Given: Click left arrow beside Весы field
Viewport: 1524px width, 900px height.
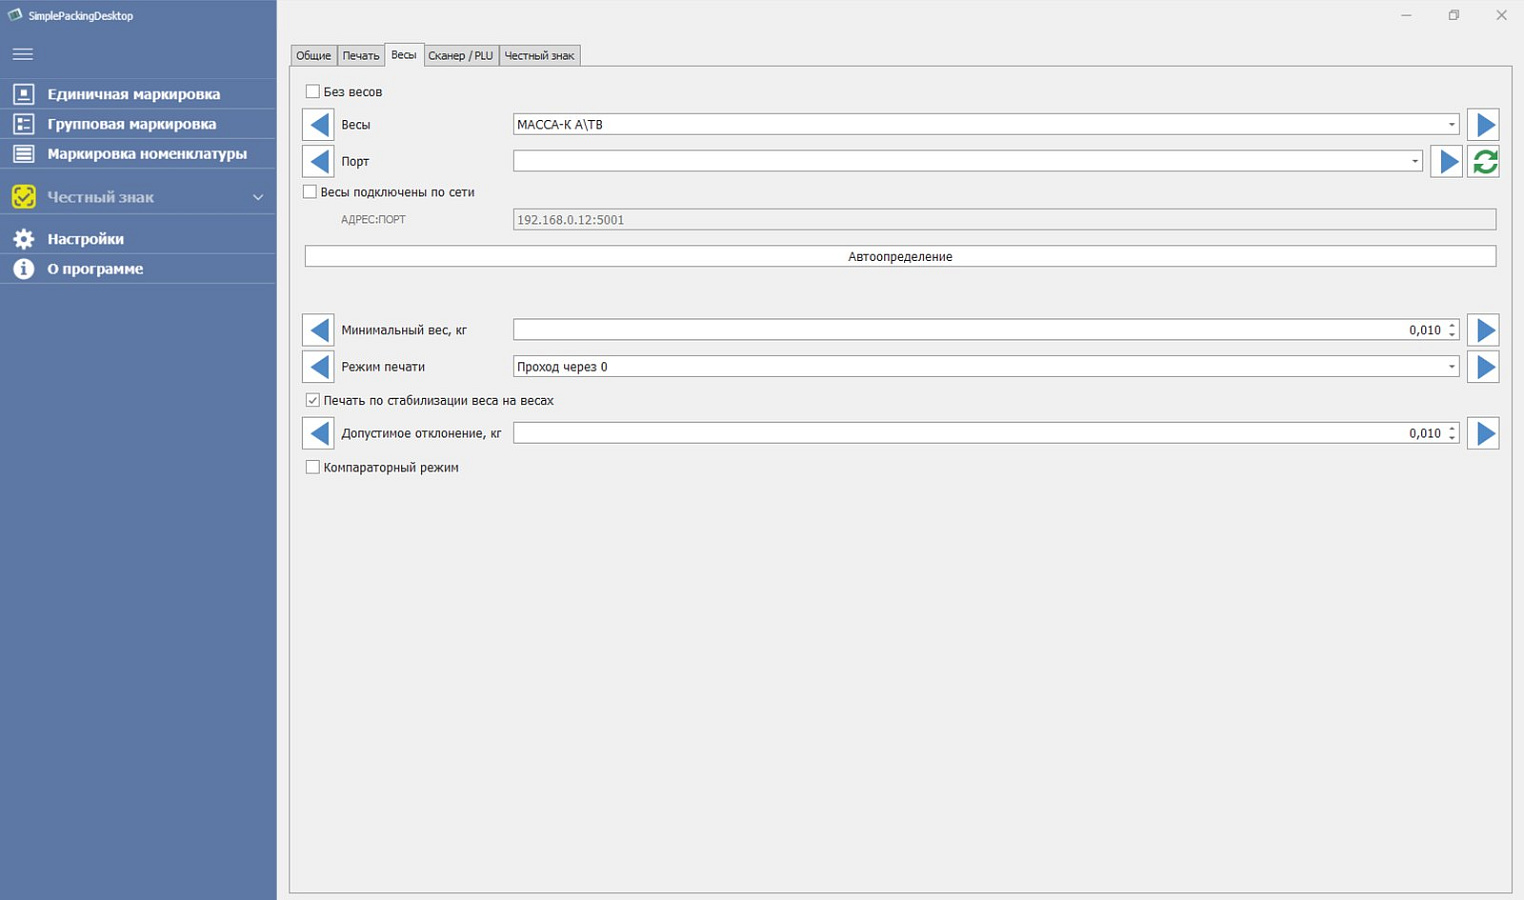Looking at the screenshot, I should (319, 125).
